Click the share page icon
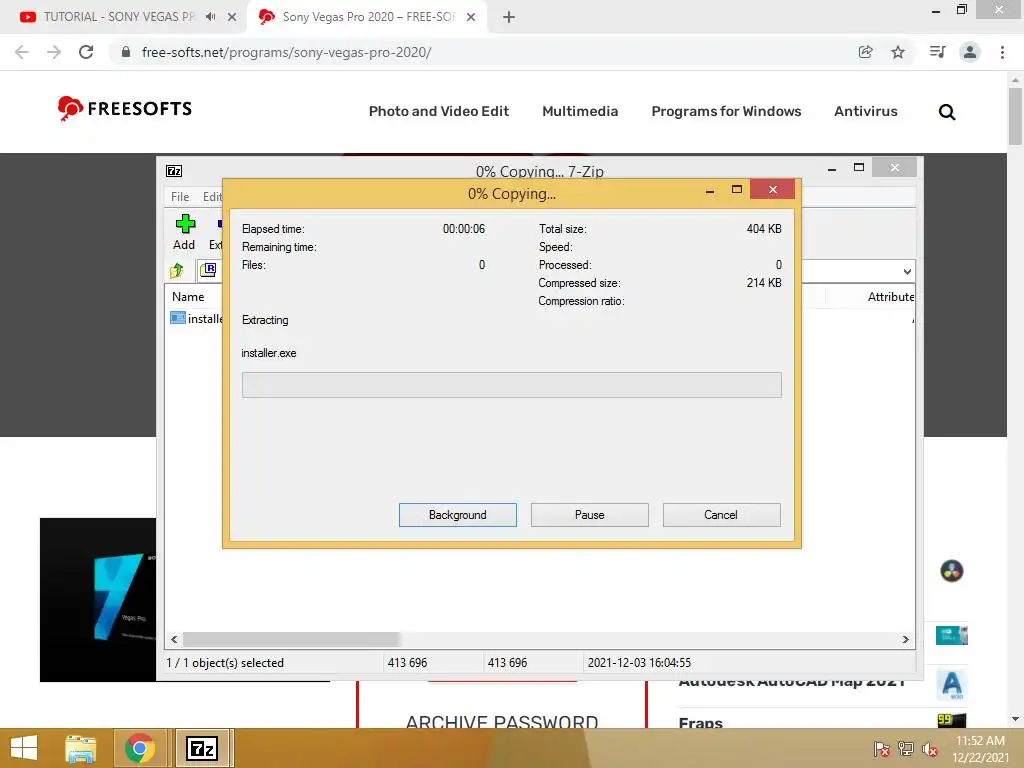 [x=865, y=52]
